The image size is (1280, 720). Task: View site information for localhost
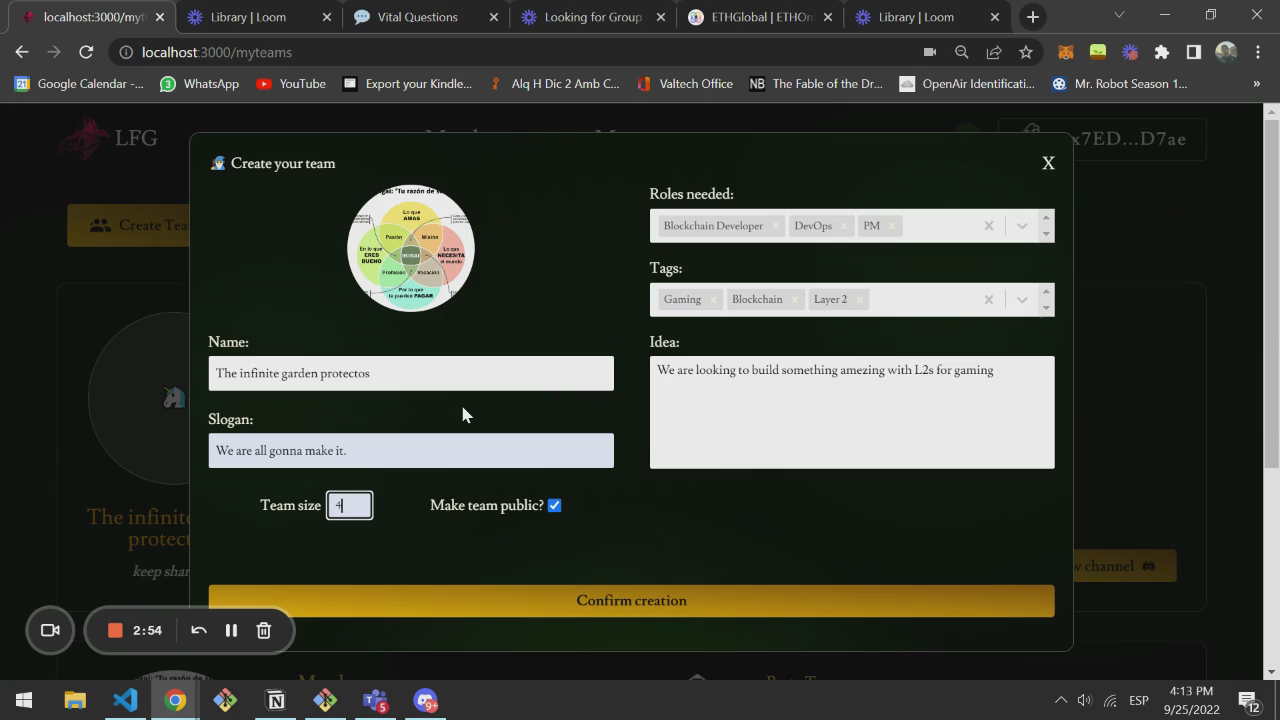[x=125, y=52]
